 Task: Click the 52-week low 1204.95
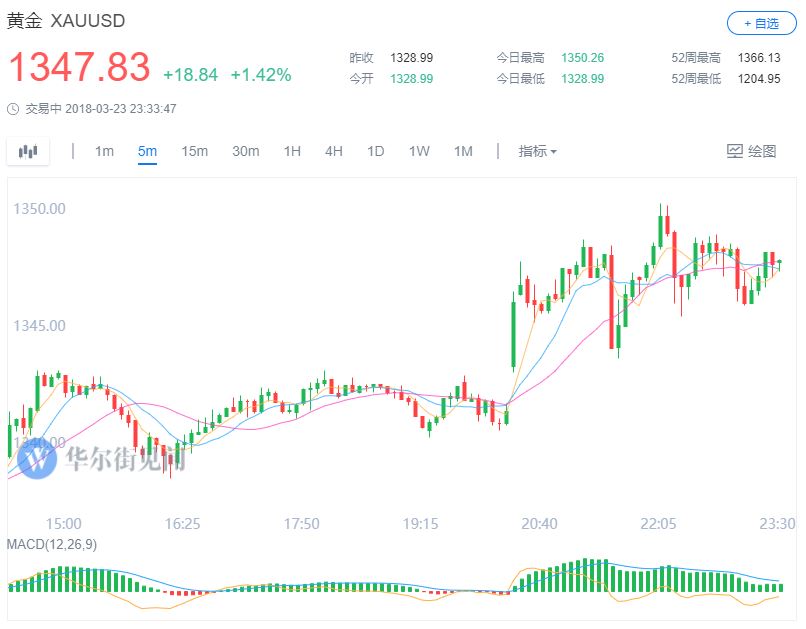[759, 79]
